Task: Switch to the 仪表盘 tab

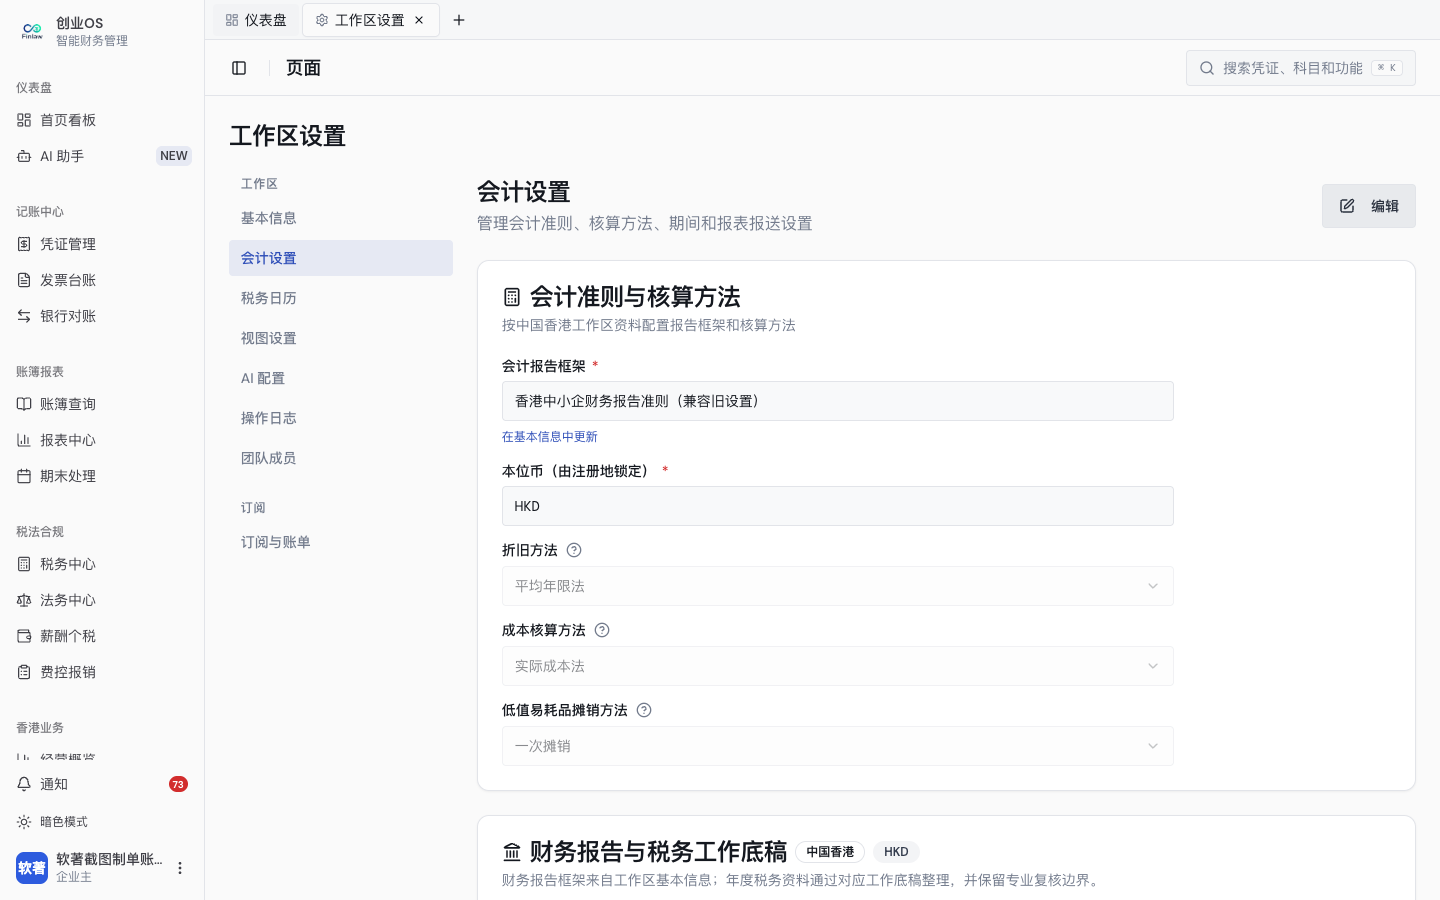Action: (256, 20)
